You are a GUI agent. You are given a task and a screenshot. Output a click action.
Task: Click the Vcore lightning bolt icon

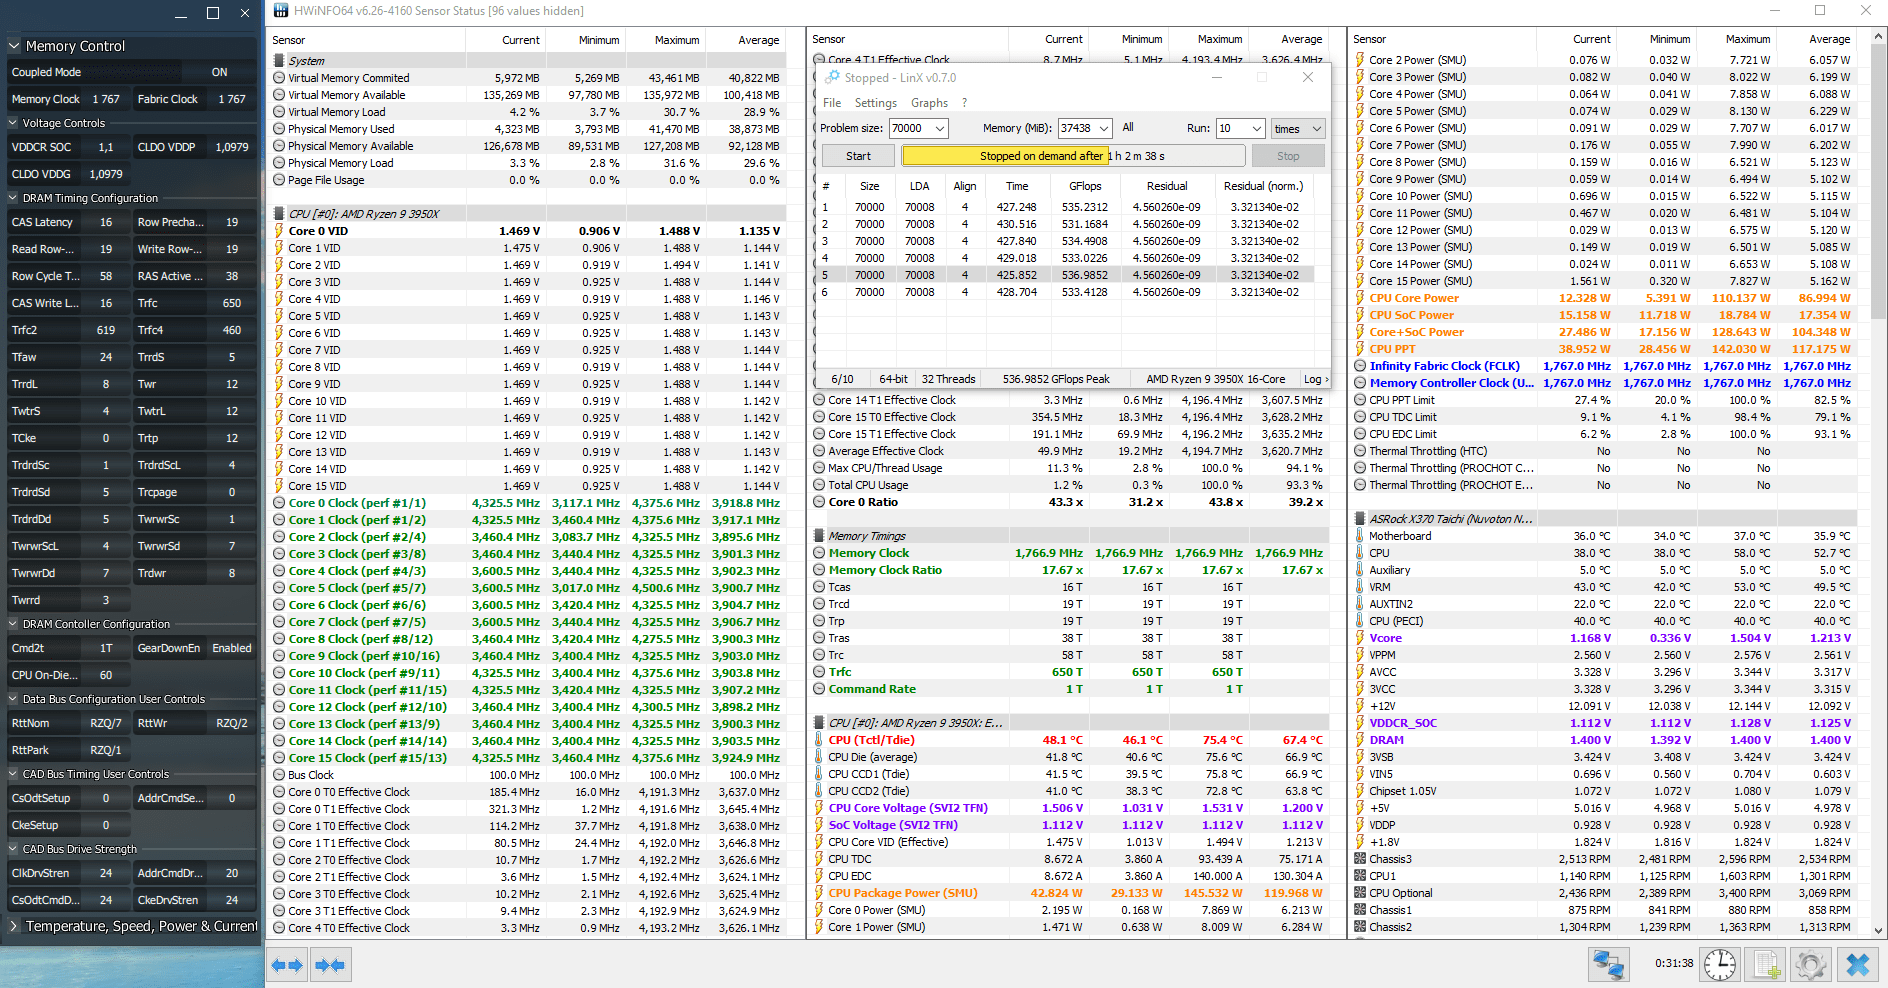click(x=1360, y=638)
